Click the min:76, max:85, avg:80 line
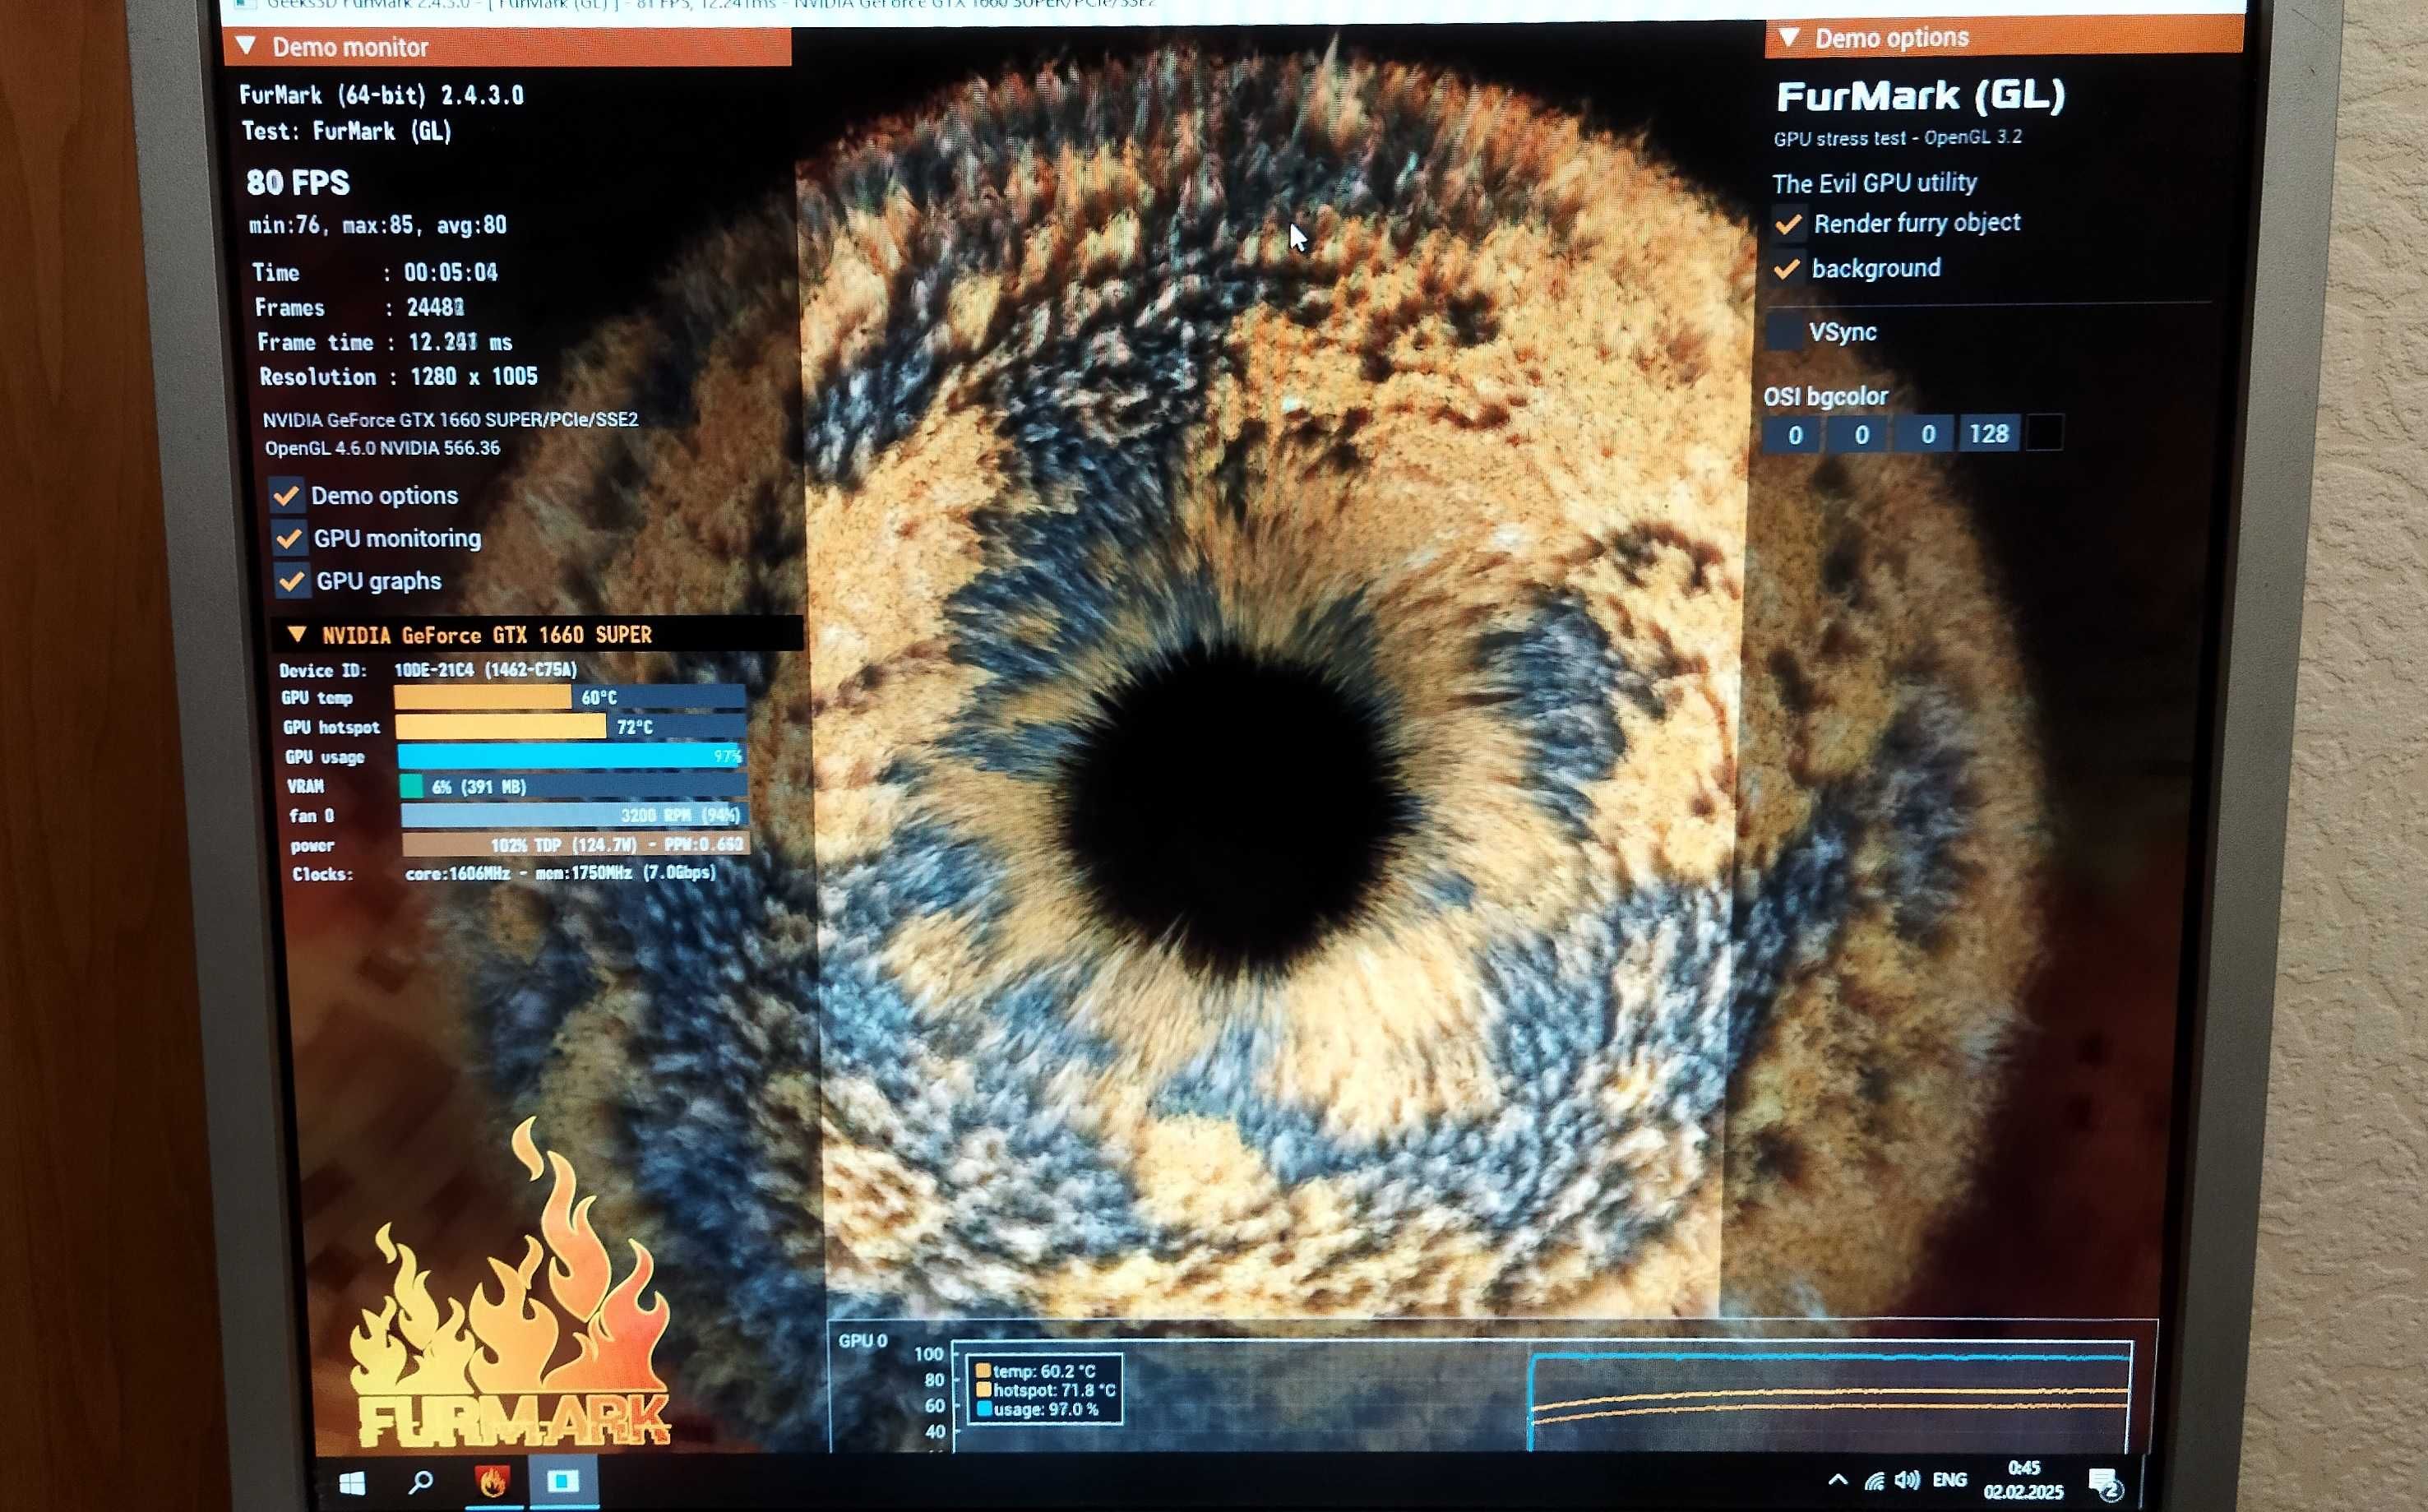Viewport: 2428px width, 1512px height. pos(378,225)
